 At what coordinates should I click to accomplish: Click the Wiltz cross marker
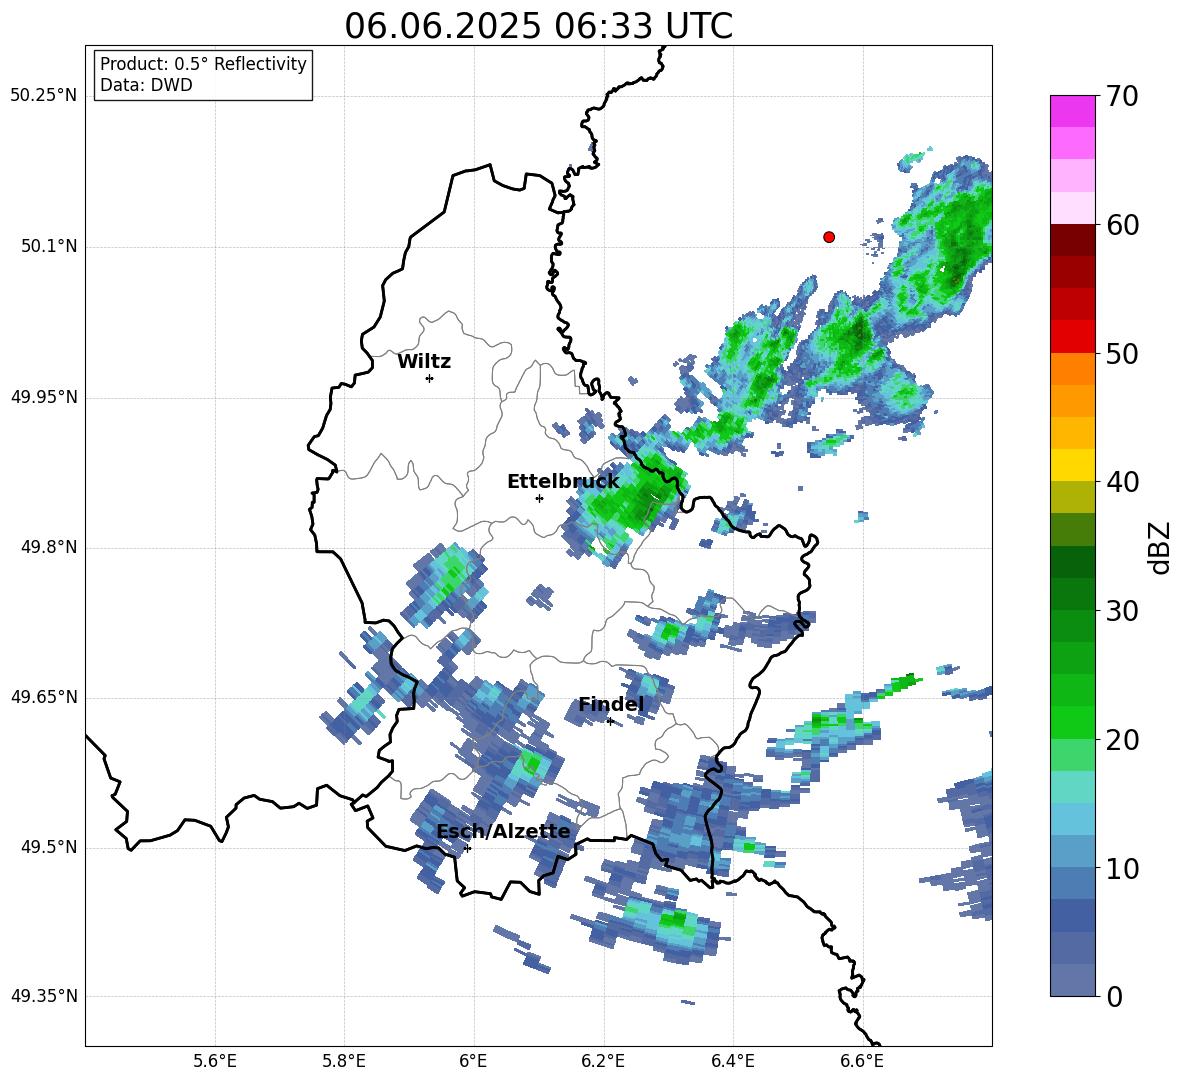pos(430,378)
